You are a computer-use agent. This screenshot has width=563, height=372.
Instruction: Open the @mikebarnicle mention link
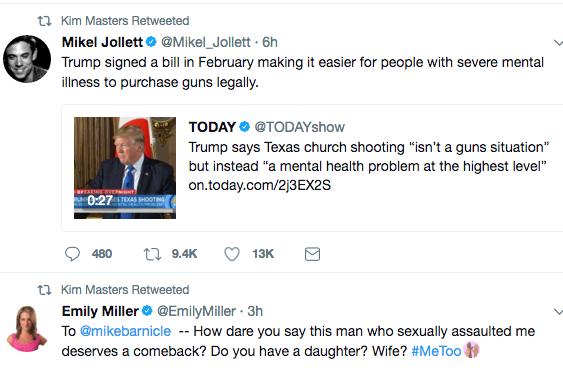point(125,331)
